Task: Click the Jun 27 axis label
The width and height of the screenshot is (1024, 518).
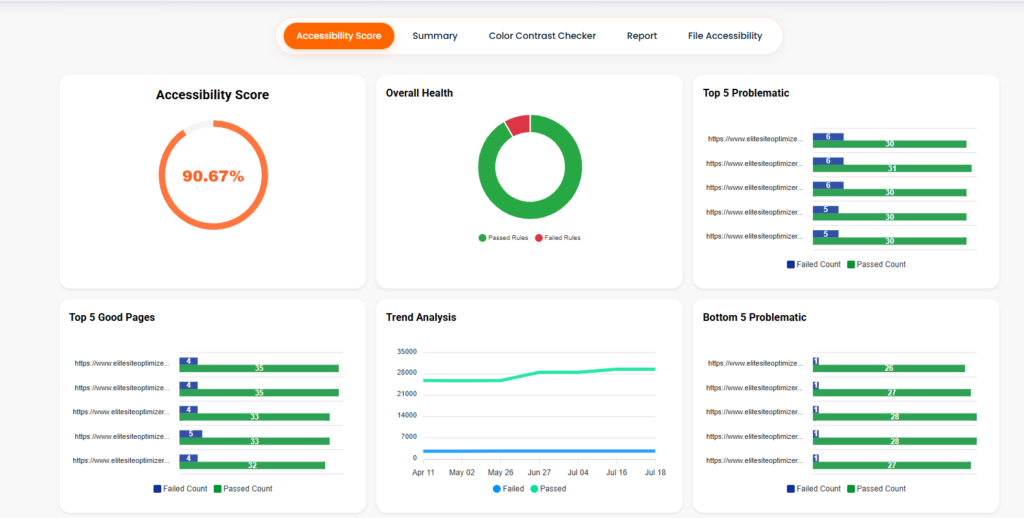Action: pos(539,472)
